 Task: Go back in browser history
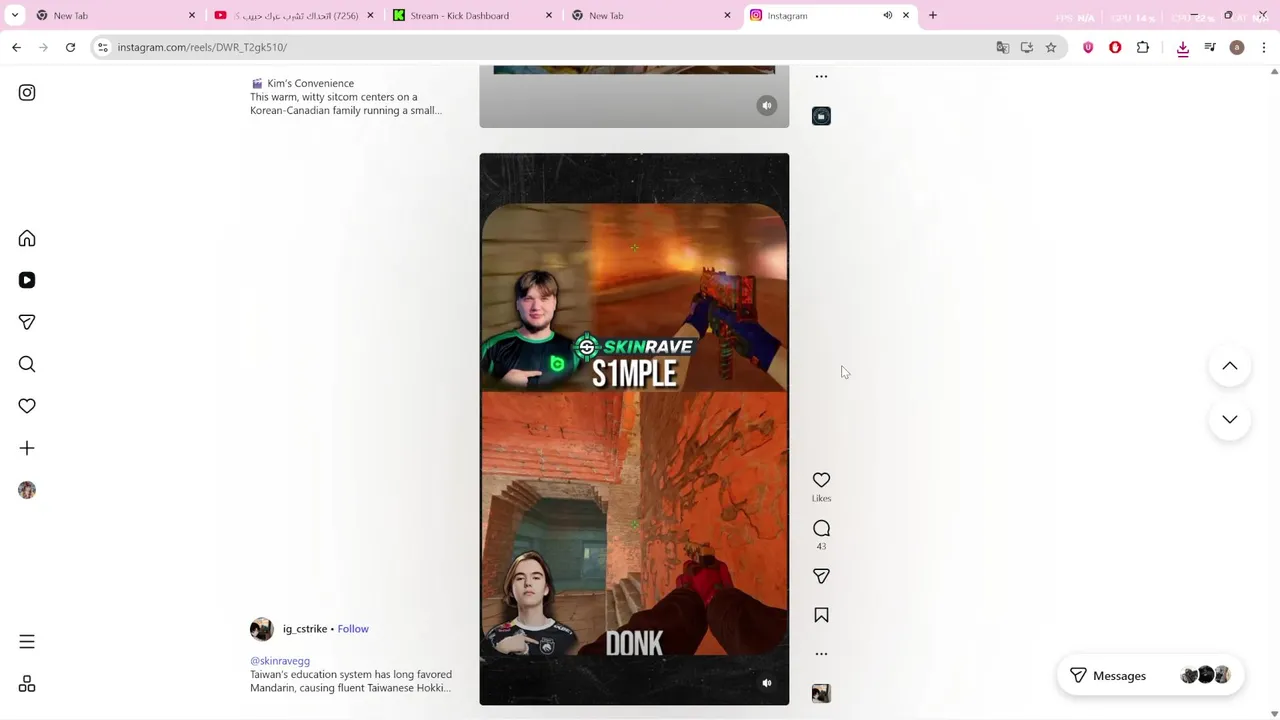(x=17, y=48)
